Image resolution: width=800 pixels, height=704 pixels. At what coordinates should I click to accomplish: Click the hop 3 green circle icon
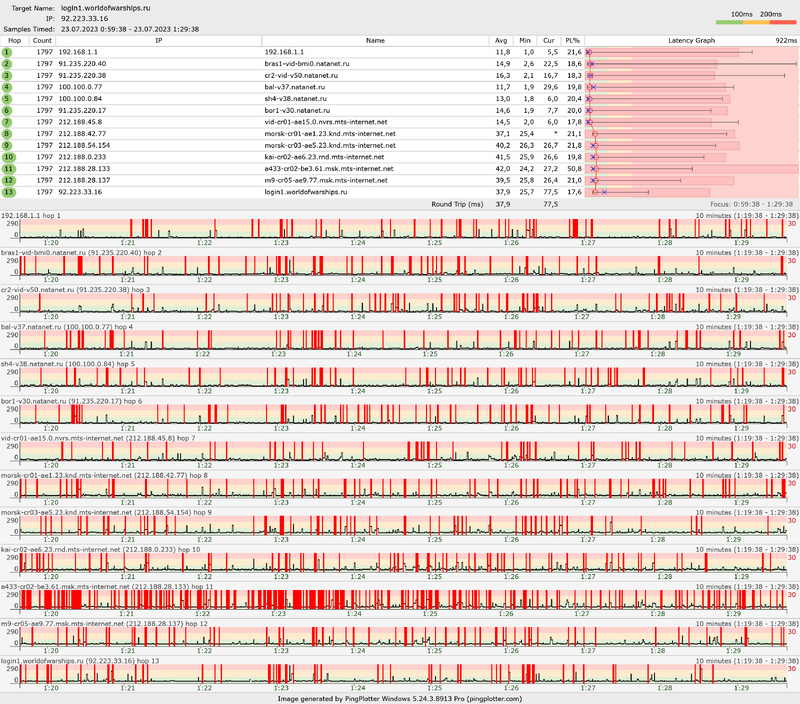[7, 76]
